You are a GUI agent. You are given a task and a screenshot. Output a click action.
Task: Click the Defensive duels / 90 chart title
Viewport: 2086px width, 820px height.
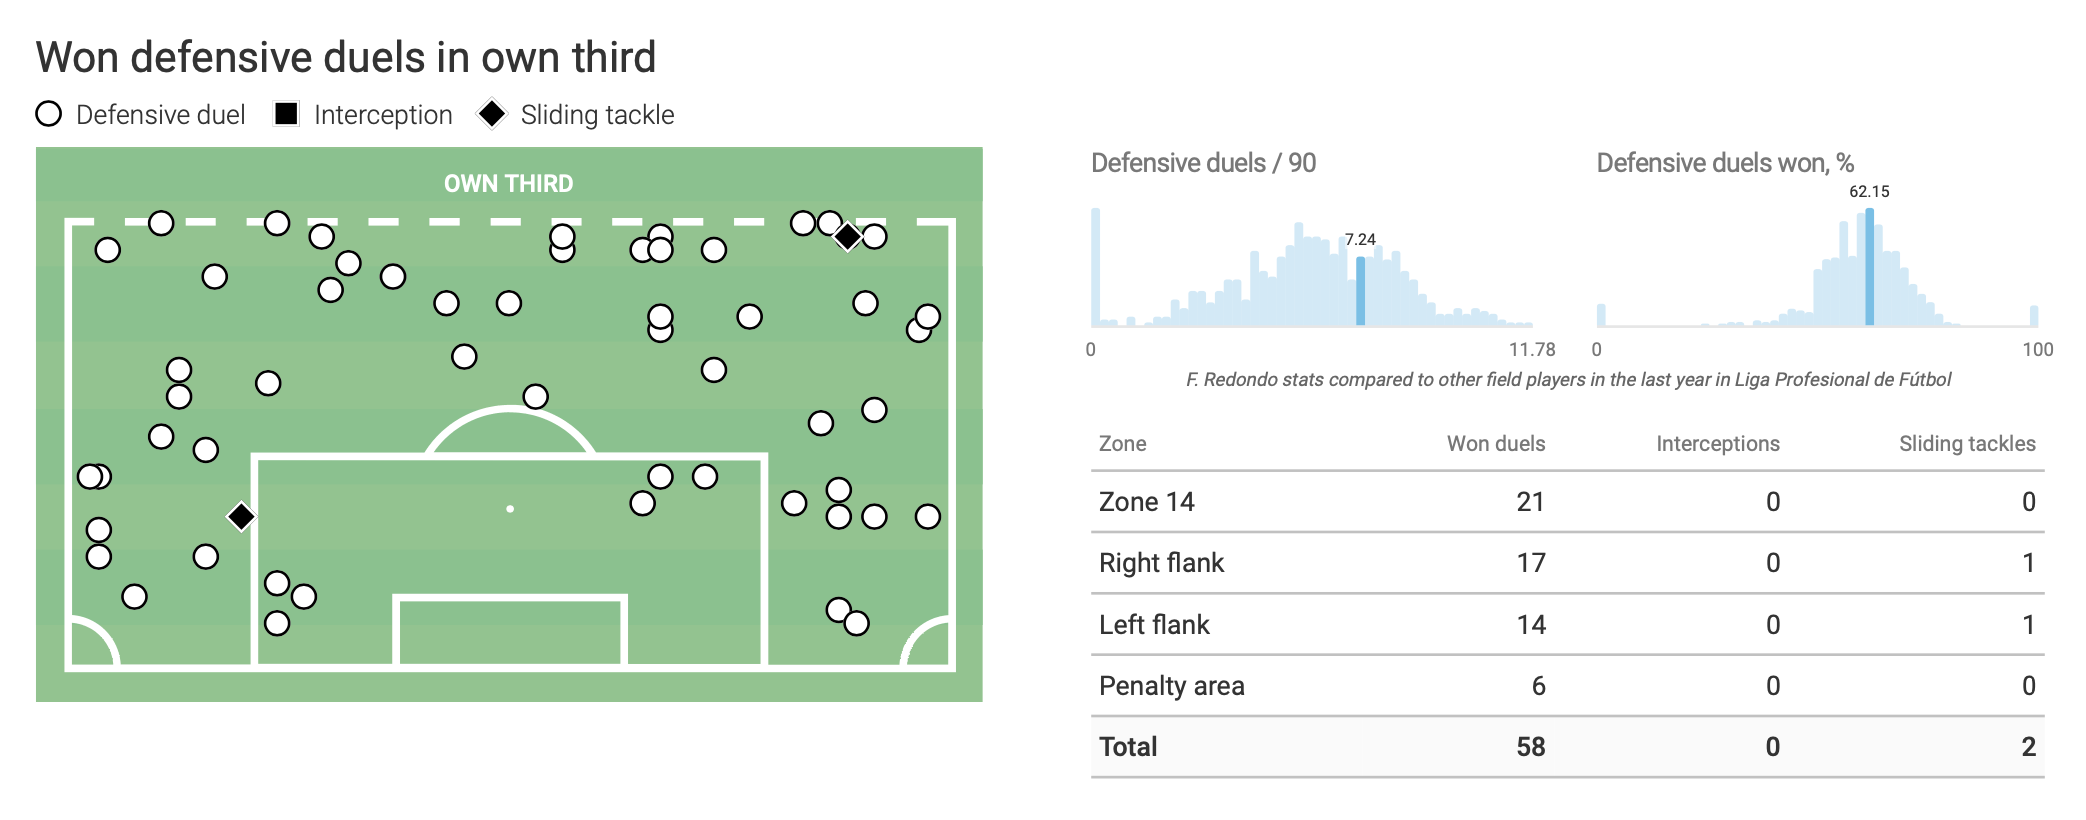[x=1203, y=163]
